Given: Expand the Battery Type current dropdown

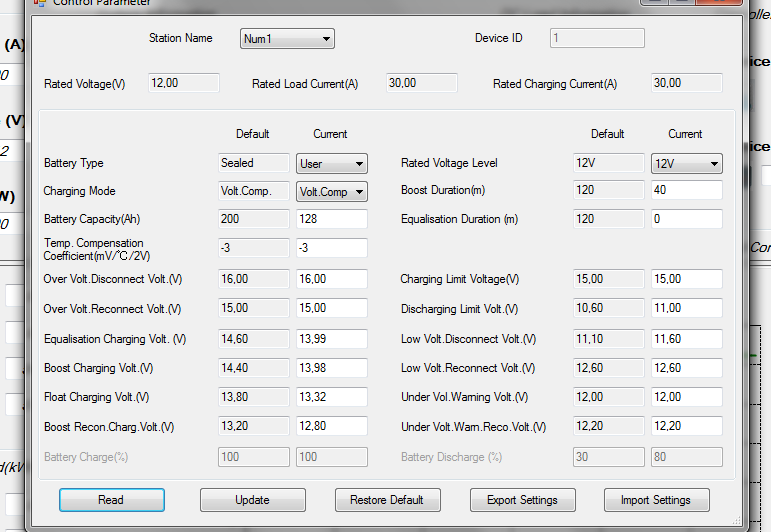Looking at the screenshot, I should pos(332,163).
